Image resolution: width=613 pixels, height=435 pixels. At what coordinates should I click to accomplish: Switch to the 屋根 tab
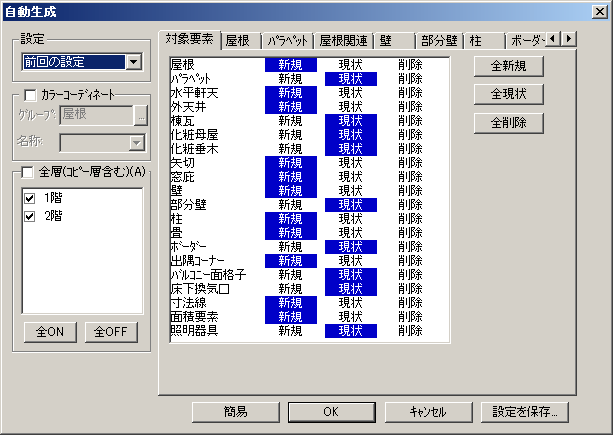pos(238,41)
